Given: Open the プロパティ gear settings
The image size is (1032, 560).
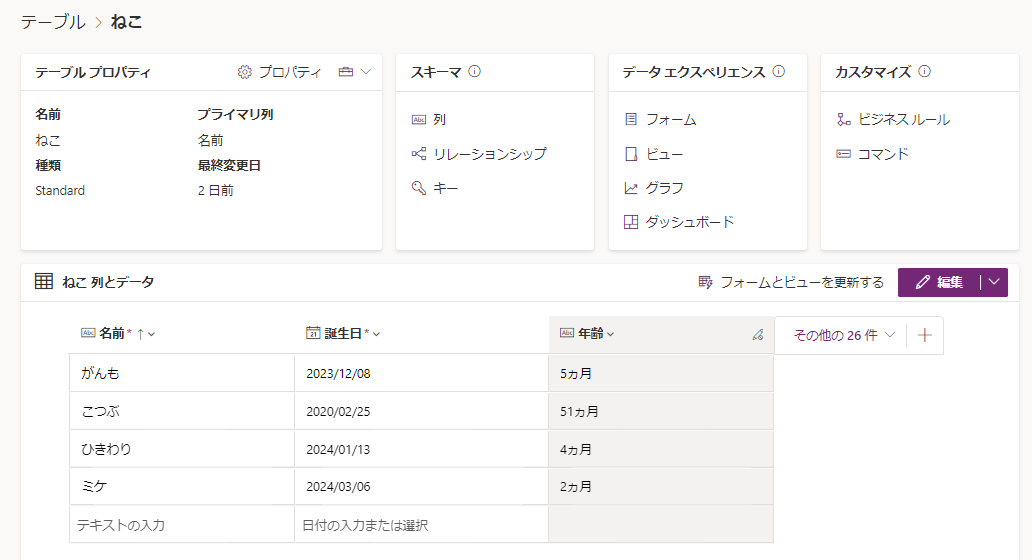Looking at the screenshot, I should point(279,72).
